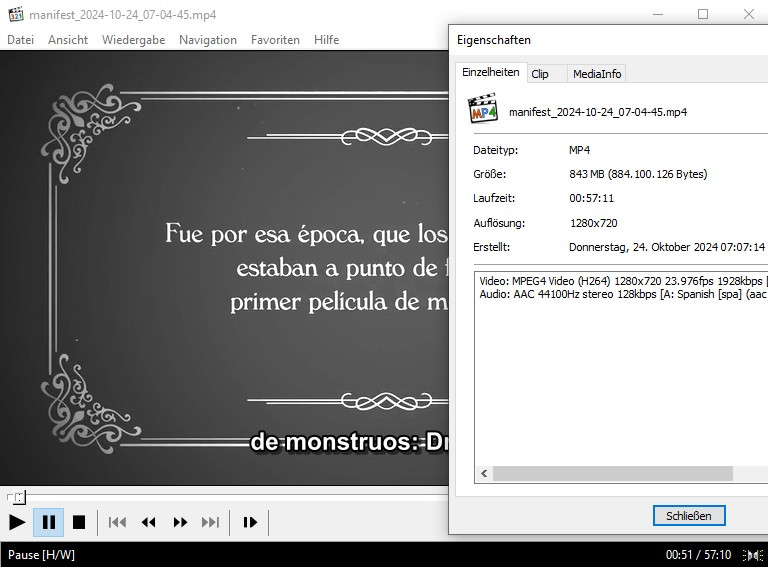768x567 pixels.
Task: Skip to next track icon
Action: click(x=211, y=522)
